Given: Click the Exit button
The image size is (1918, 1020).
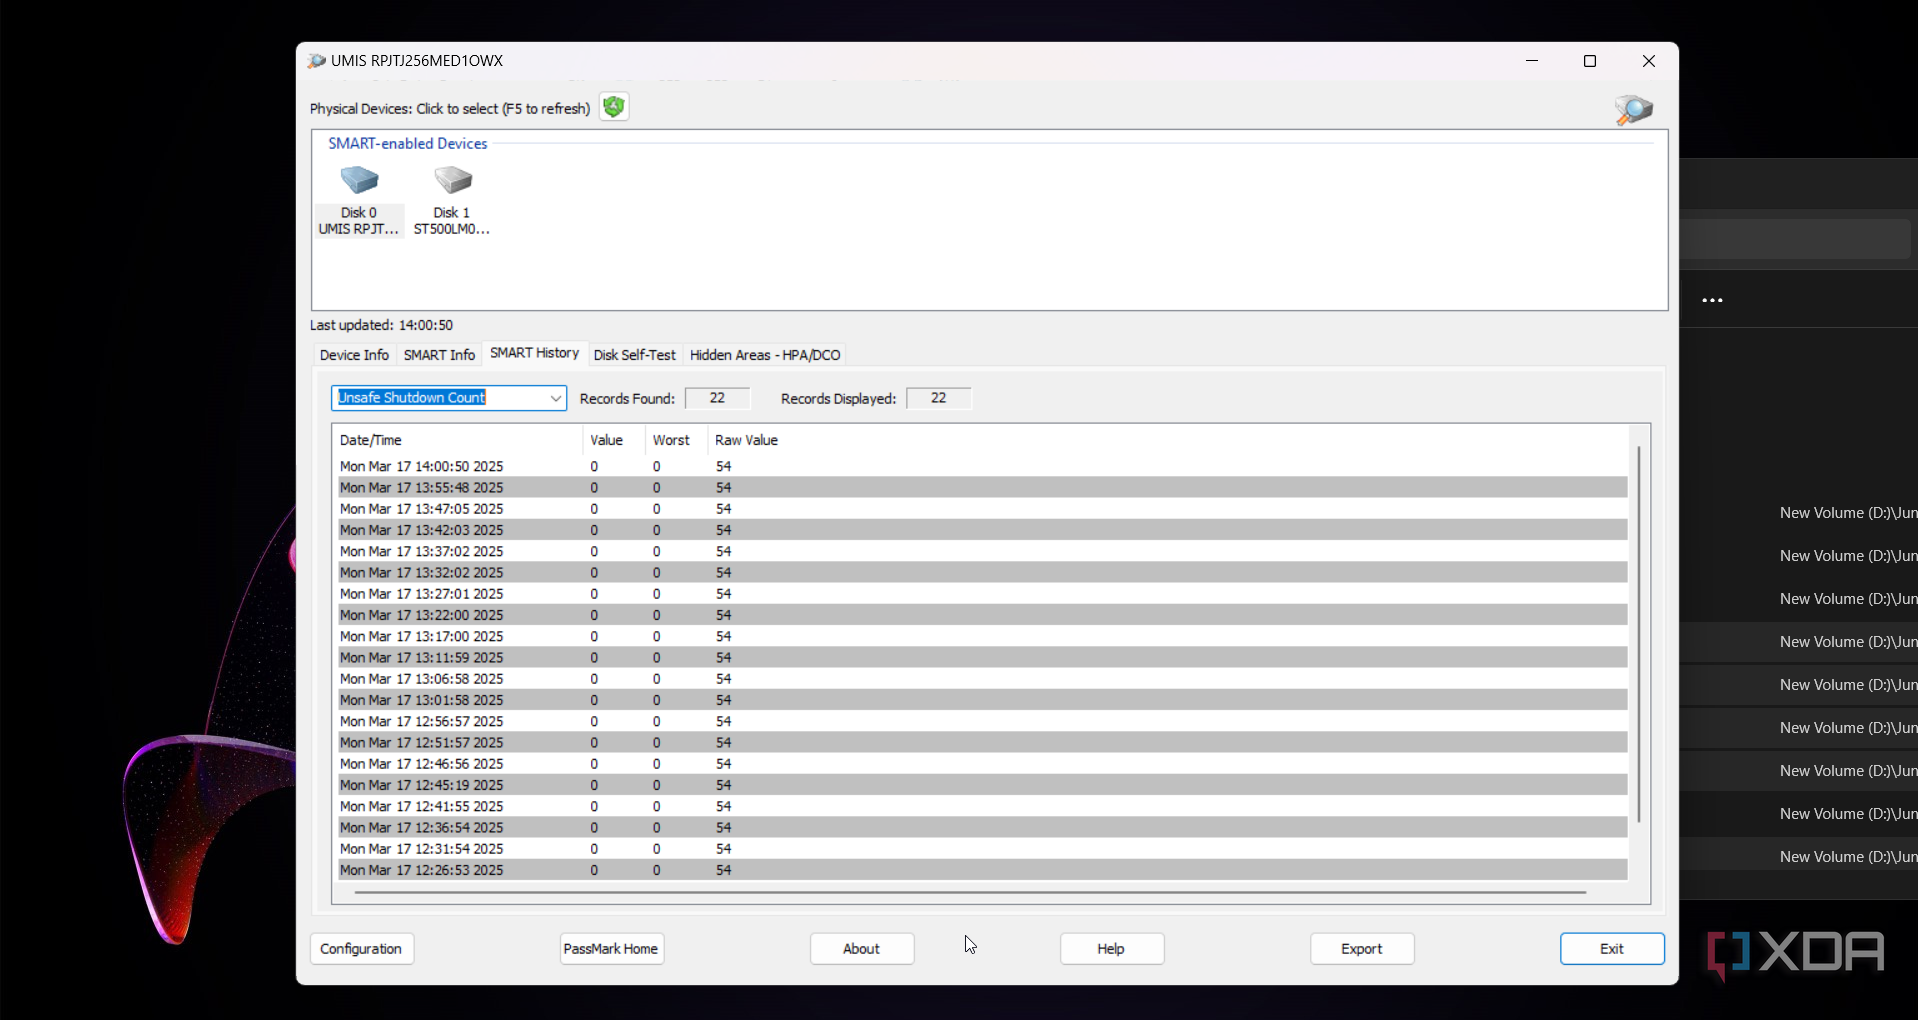Looking at the screenshot, I should tap(1612, 949).
